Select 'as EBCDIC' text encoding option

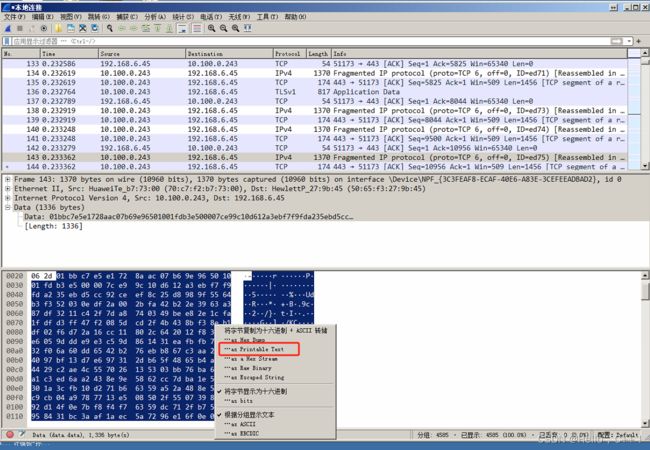click(x=275, y=433)
